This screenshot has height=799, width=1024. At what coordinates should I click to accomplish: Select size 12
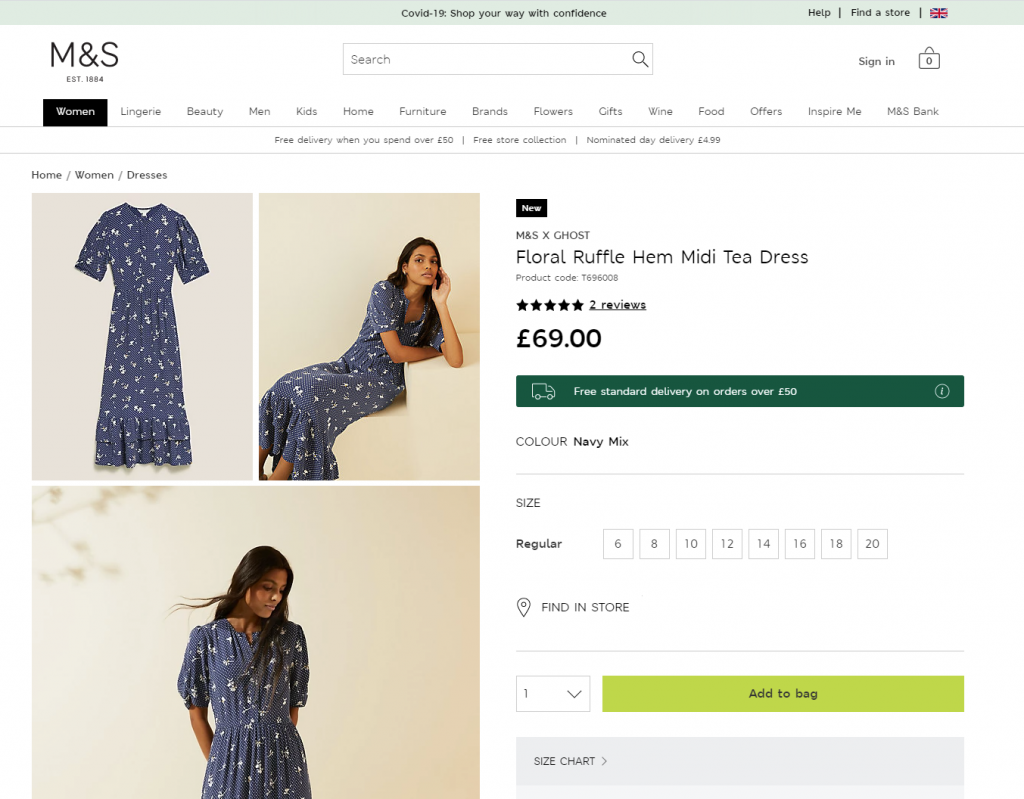[x=727, y=544]
